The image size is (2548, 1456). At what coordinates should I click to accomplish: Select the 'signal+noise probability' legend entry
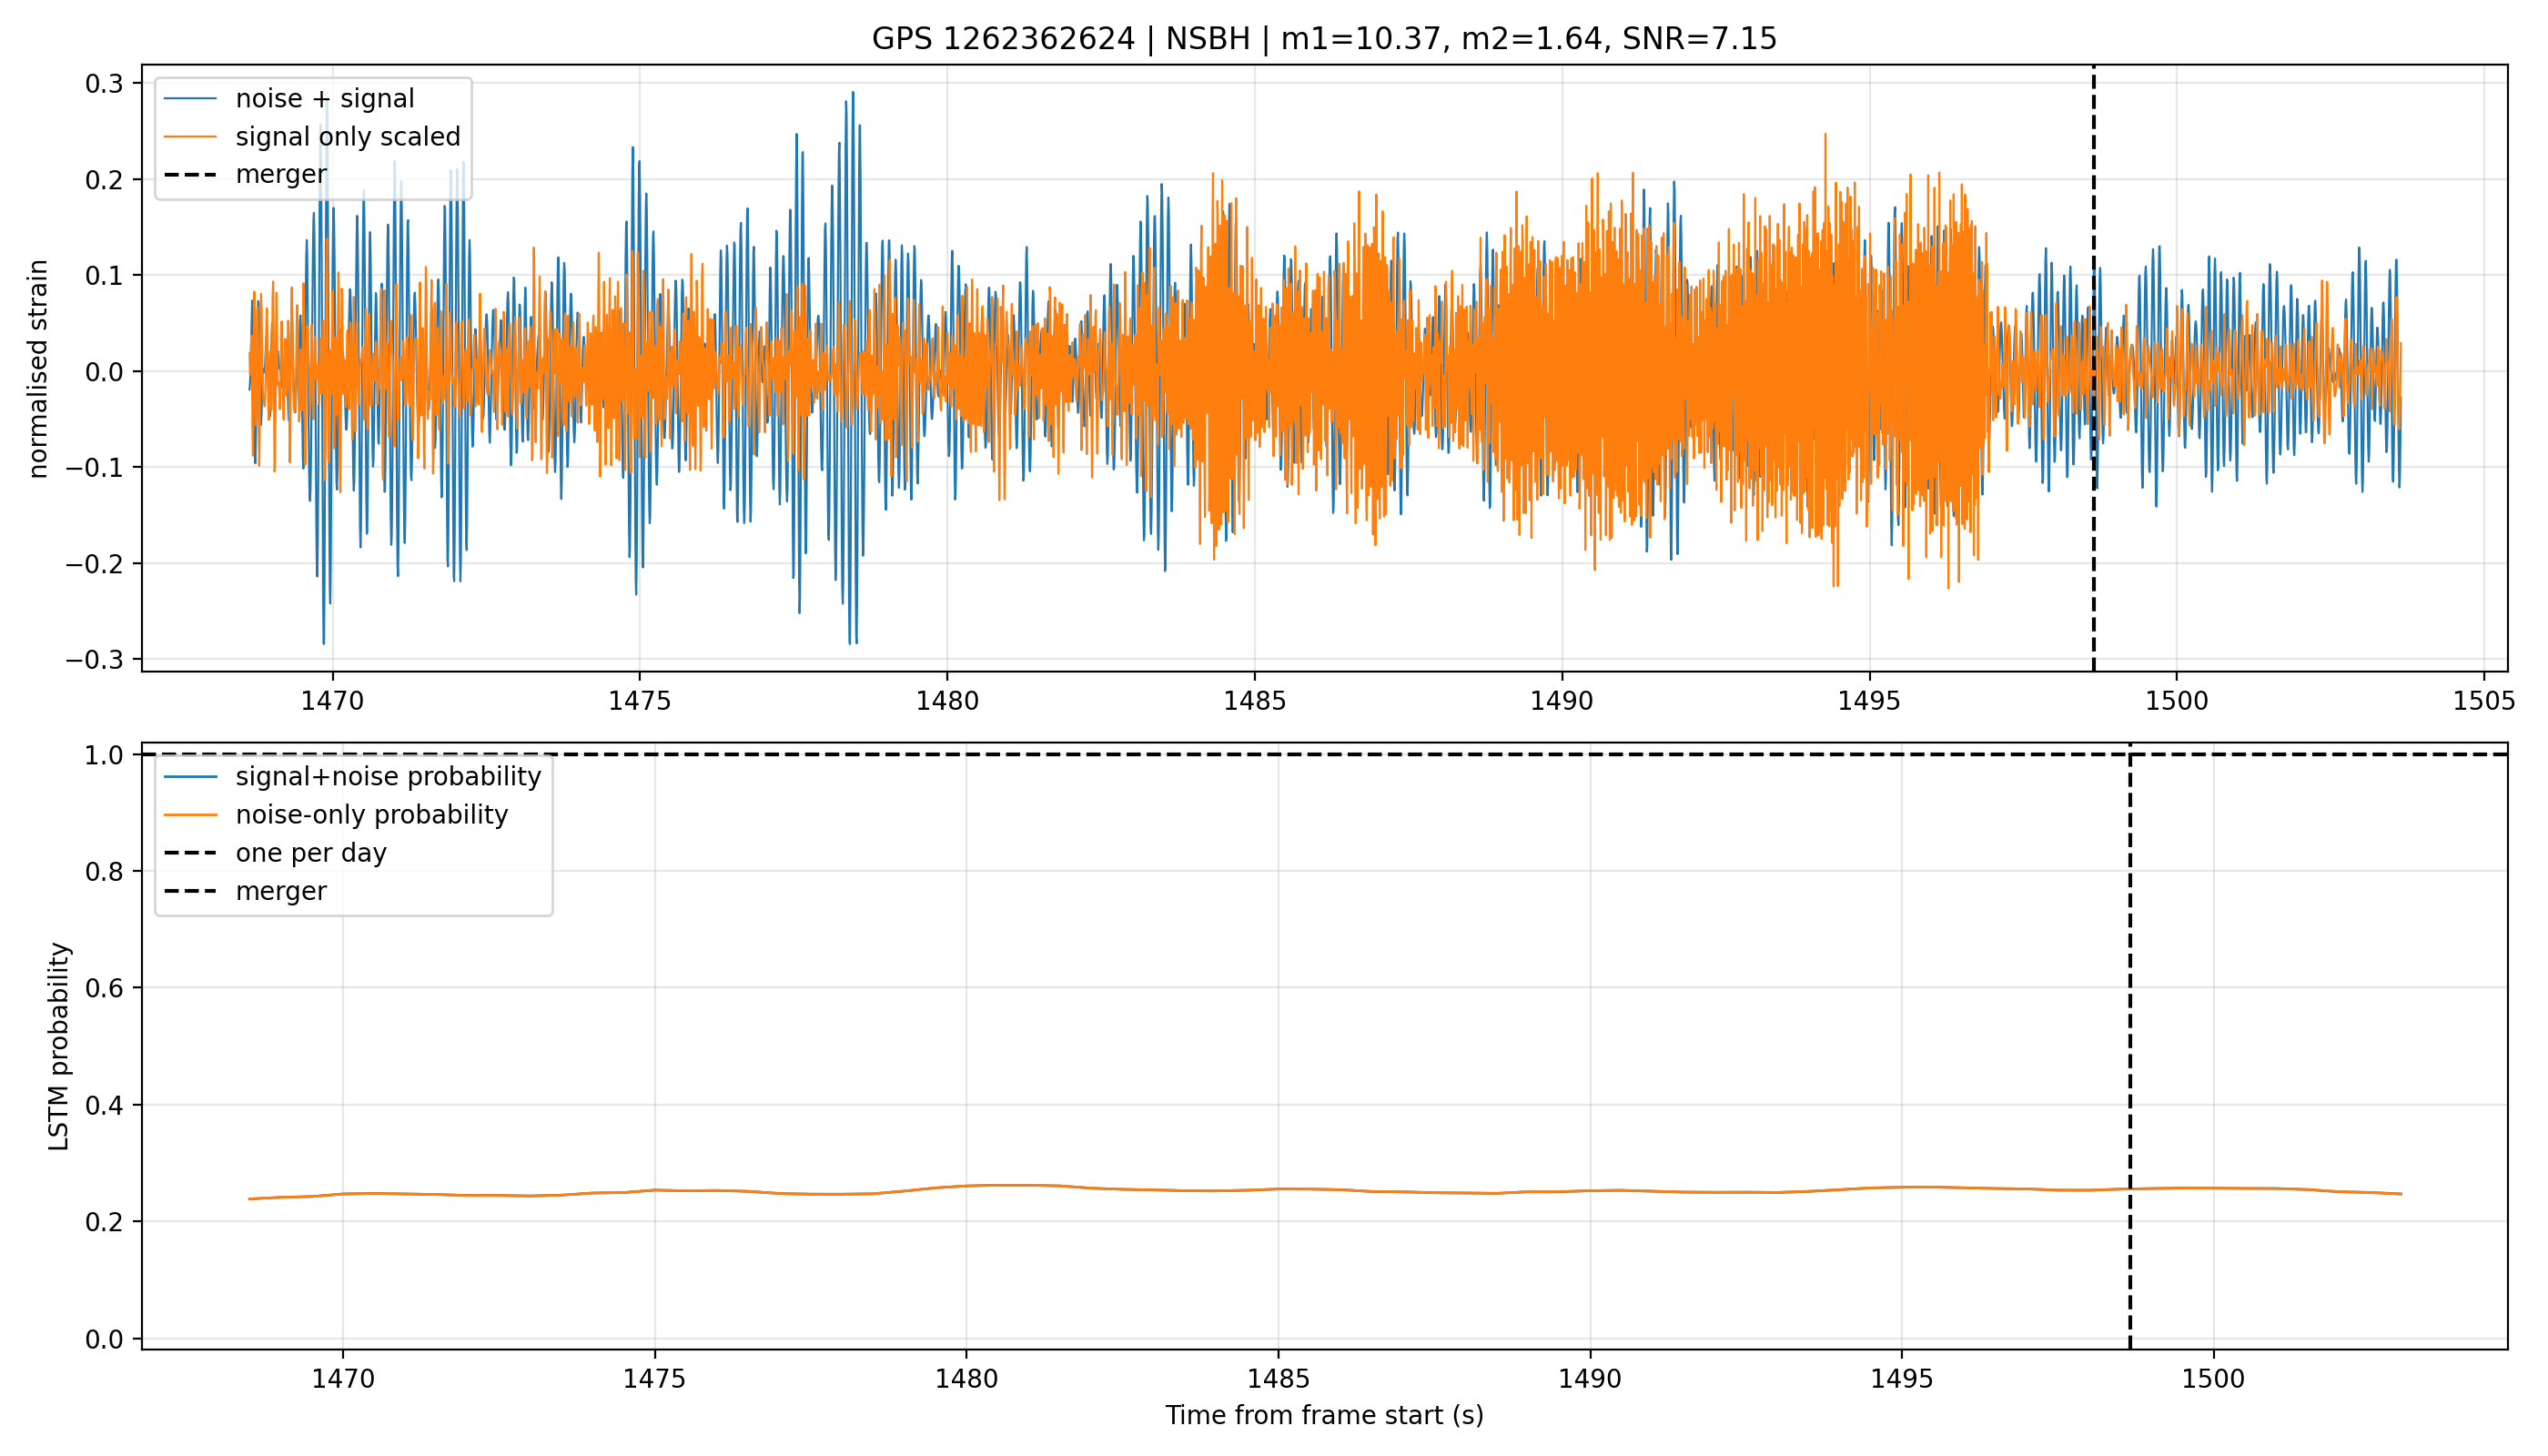click(x=353, y=777)
